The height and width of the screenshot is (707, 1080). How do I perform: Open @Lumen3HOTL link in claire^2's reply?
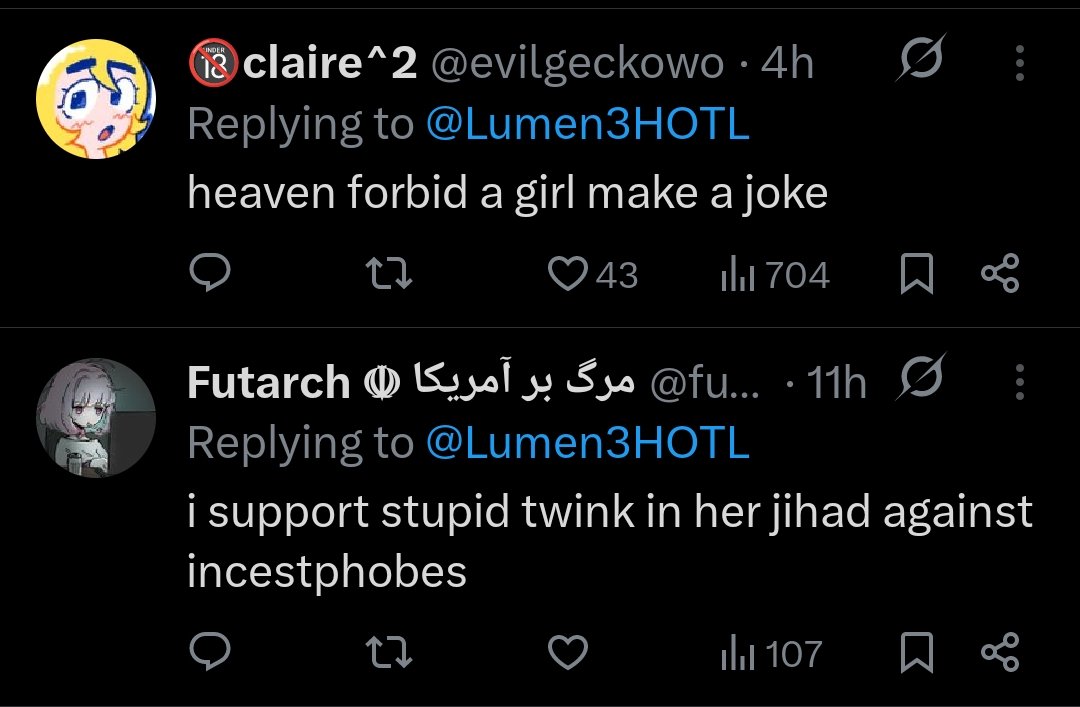[588, 125]
